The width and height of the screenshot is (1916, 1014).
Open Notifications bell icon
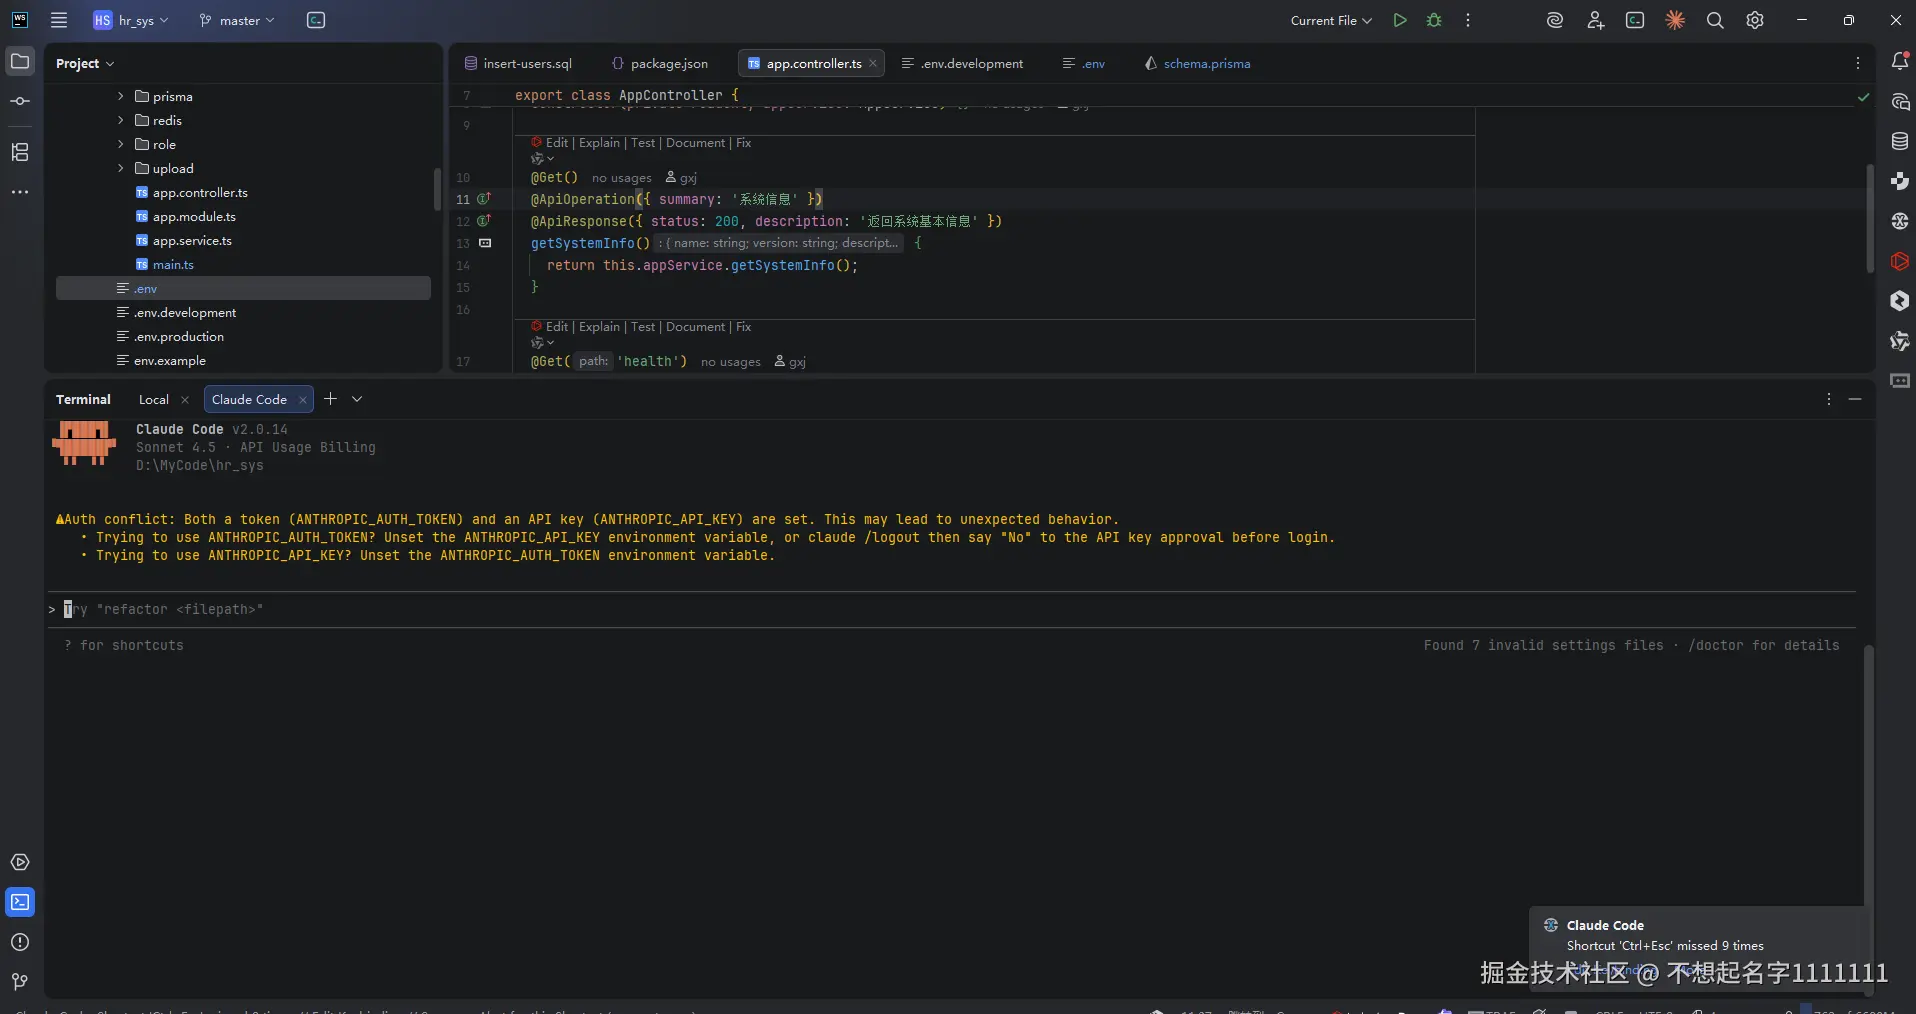point(1900,62)
